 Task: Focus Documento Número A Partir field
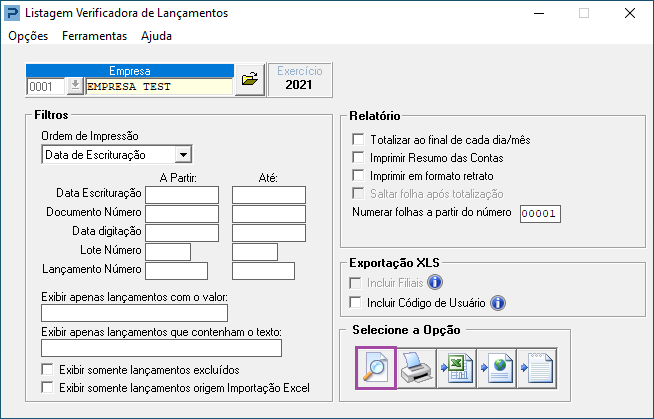point(182,214)
